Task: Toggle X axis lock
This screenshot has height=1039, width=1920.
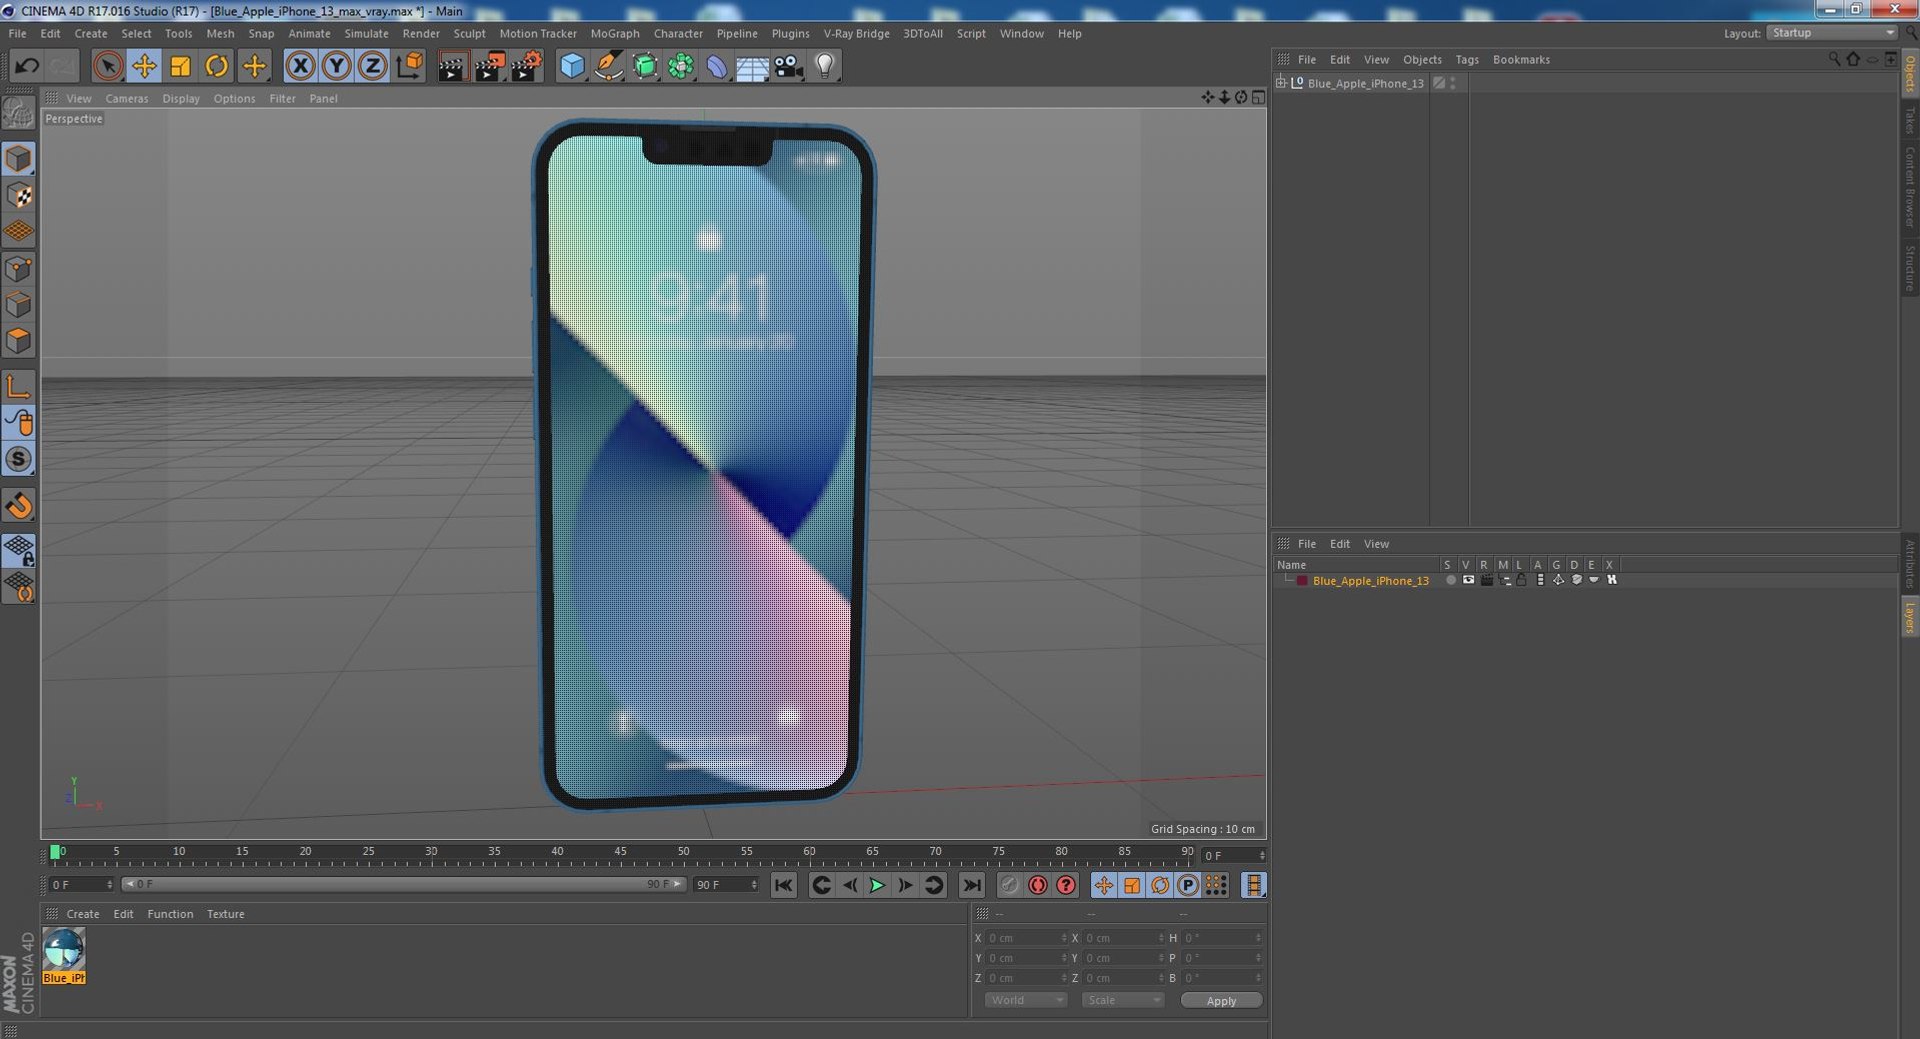Action: click(300, 66)
